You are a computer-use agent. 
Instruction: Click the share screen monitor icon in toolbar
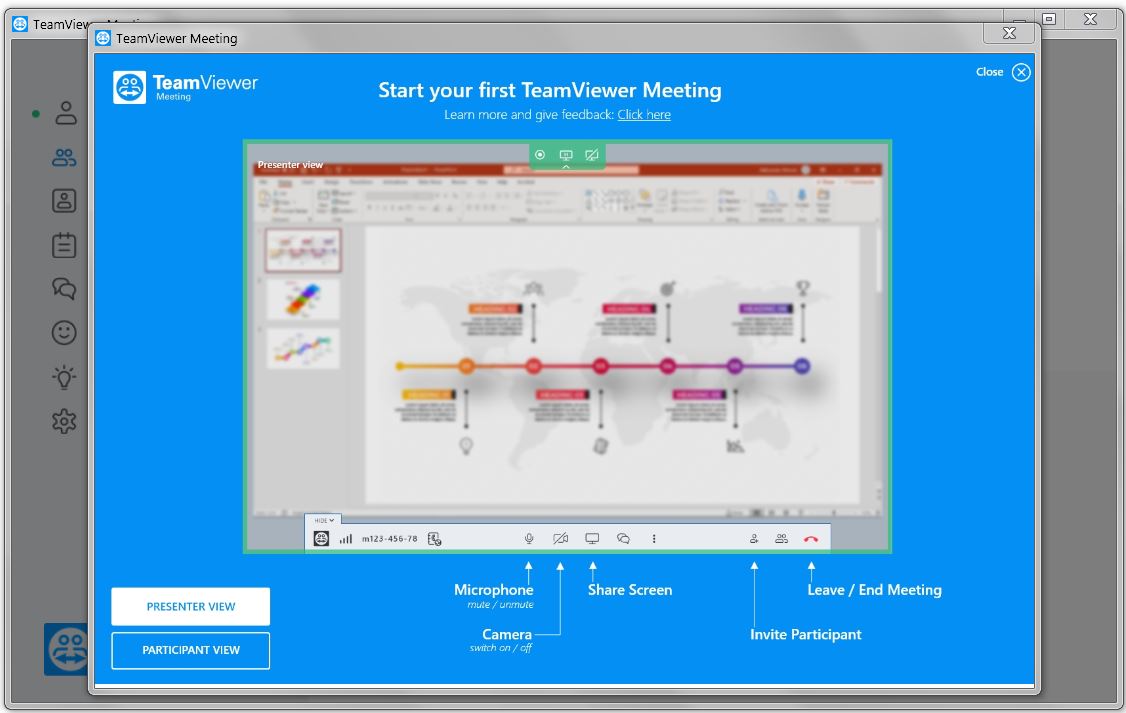click(x=592, y=539)
